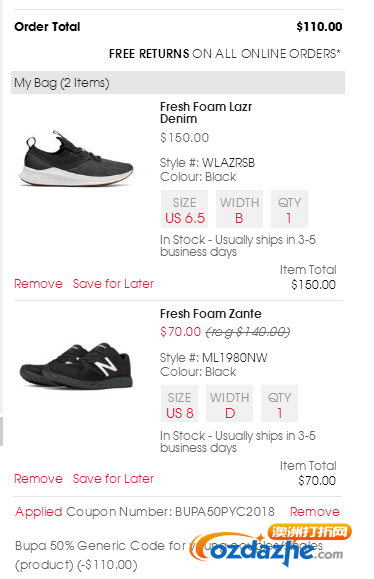Open Fresh Foam Lazr Denim product title
The width and height of the screenshot is (374, 579).
point(206,113)
